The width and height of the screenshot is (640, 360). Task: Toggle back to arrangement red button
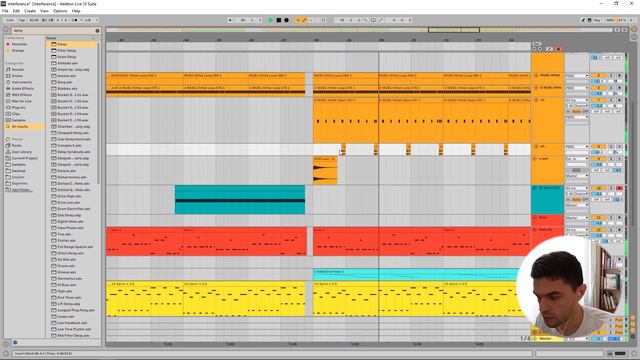(x=558, y=49)
